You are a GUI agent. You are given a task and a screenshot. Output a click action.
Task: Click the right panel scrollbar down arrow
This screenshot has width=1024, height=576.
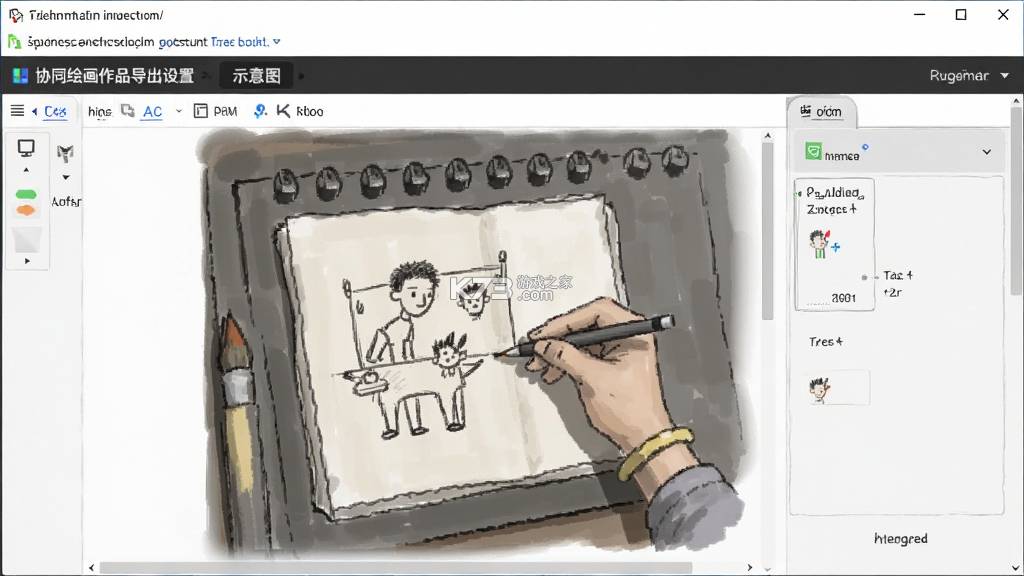pyautogui.click(x=1016, y=568)
